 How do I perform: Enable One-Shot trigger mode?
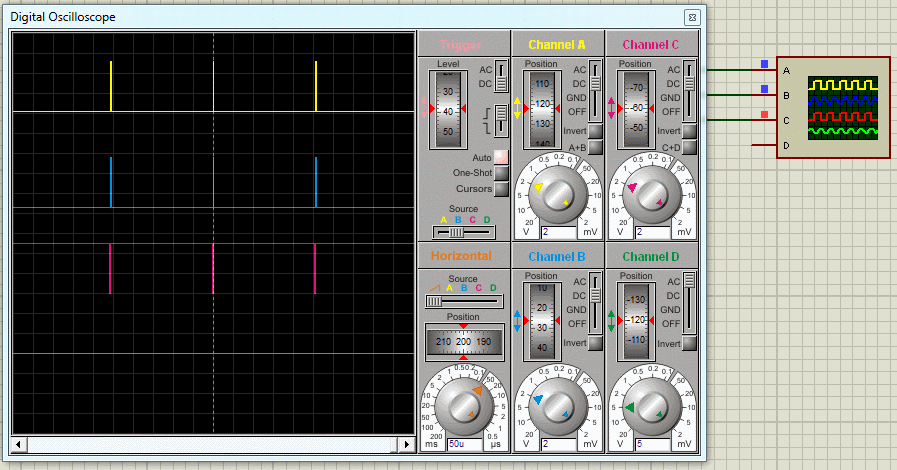[501, 173]
